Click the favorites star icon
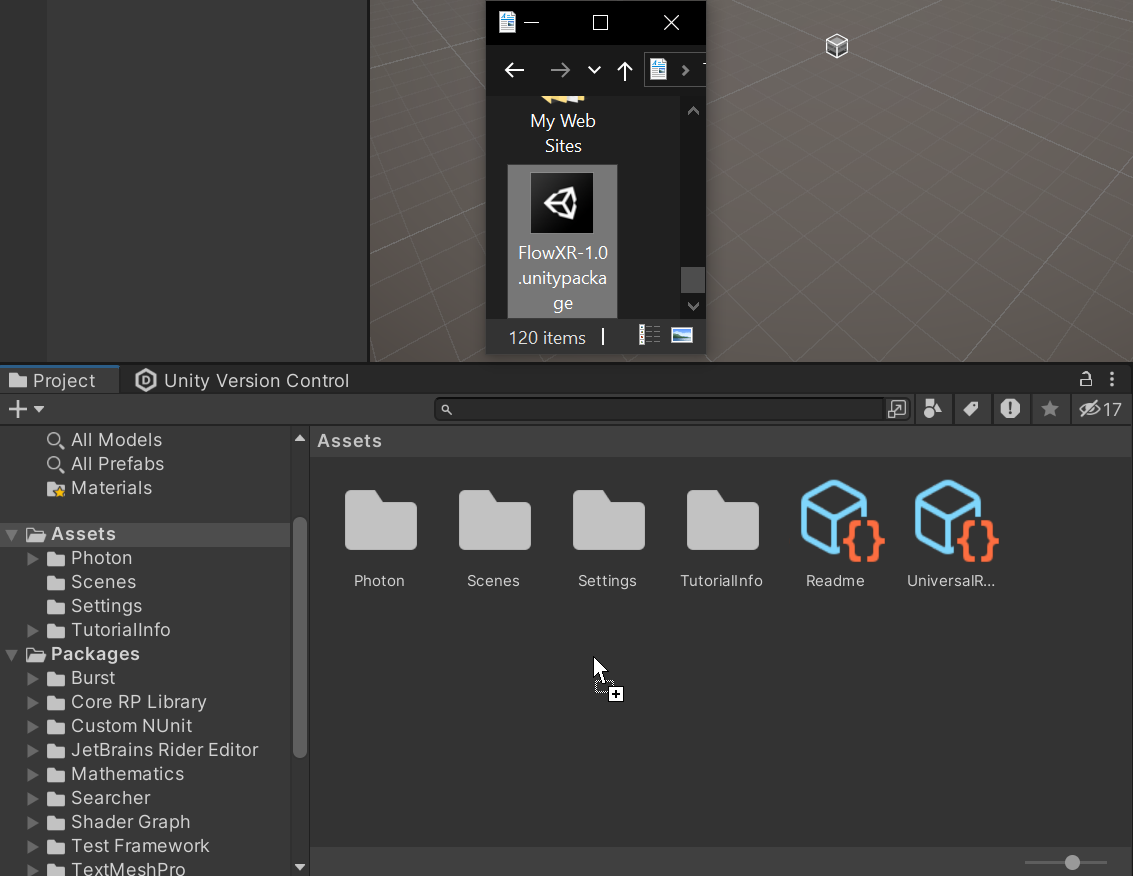The height and width of the screenshot is (876, 1133). (x=1049, y=409)
